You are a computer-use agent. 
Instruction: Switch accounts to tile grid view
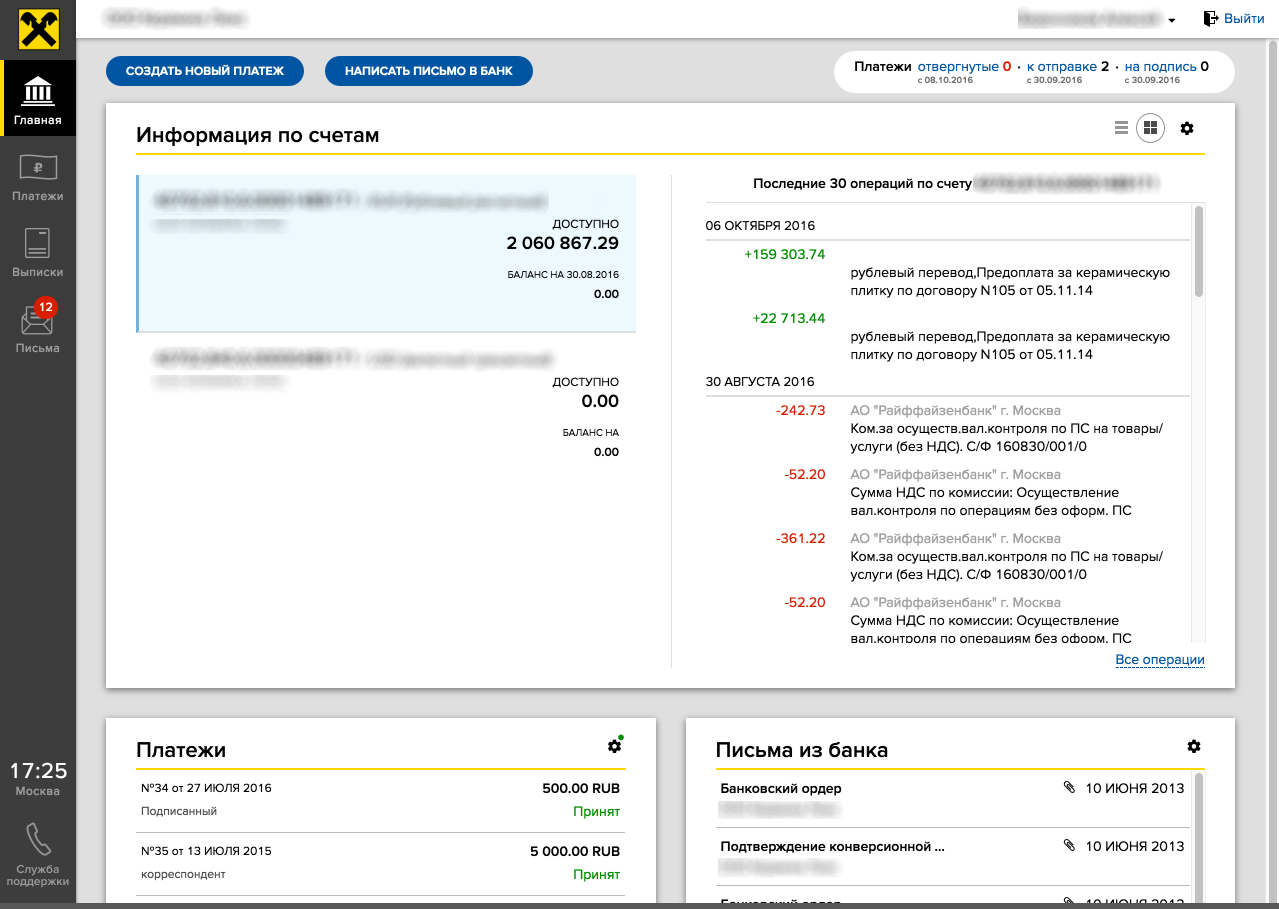click(x=1150, y=128)
